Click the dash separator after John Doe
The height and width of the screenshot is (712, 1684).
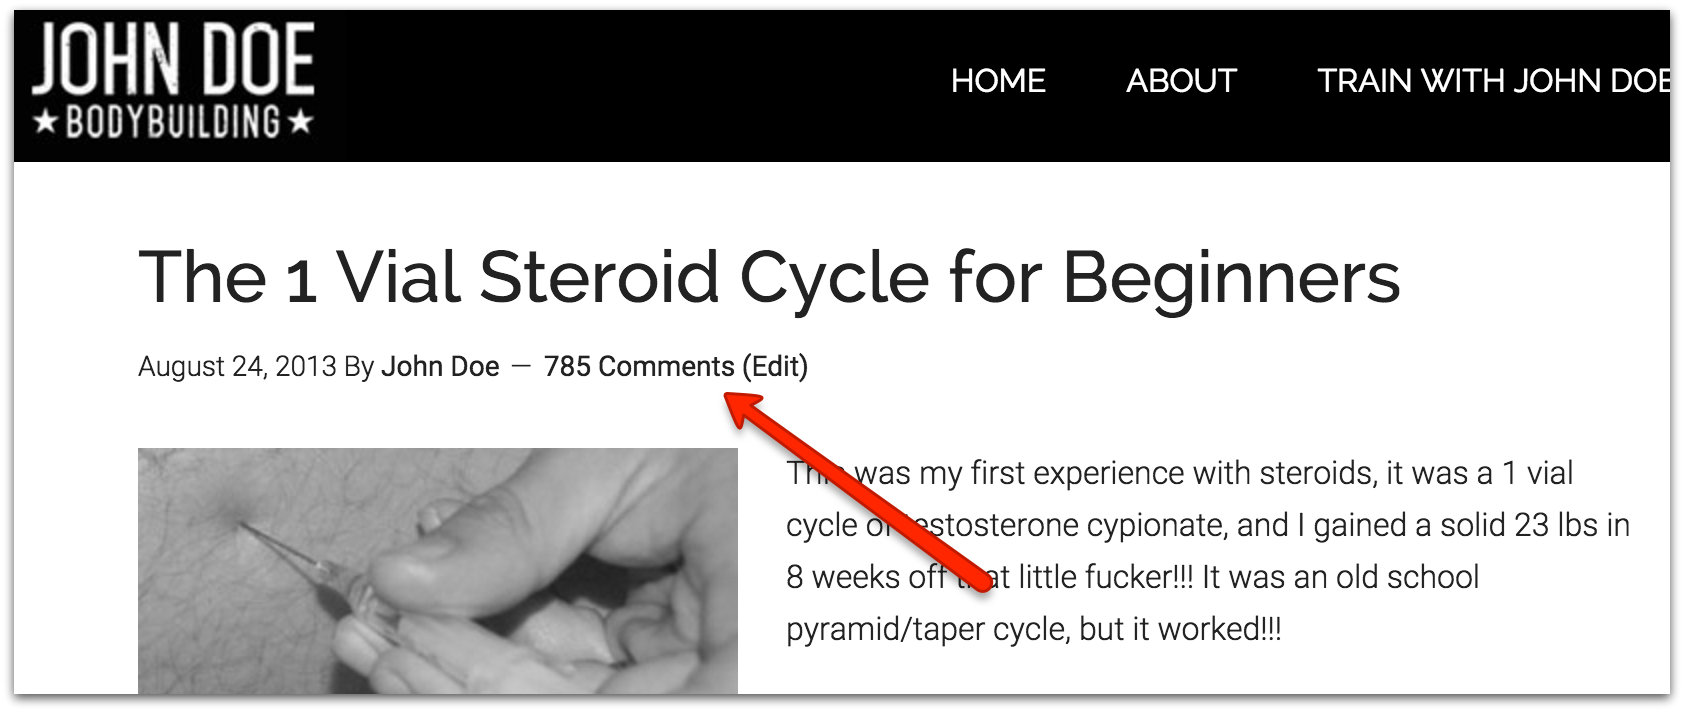click(x=521, y=366)
